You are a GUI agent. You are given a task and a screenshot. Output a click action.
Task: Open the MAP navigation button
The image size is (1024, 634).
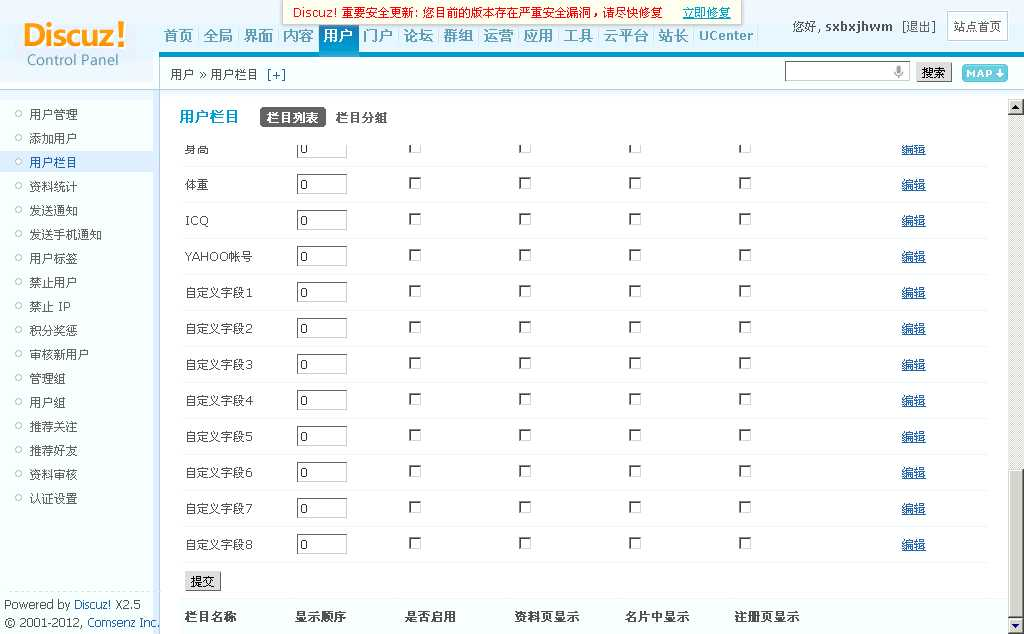coord(984,73)
